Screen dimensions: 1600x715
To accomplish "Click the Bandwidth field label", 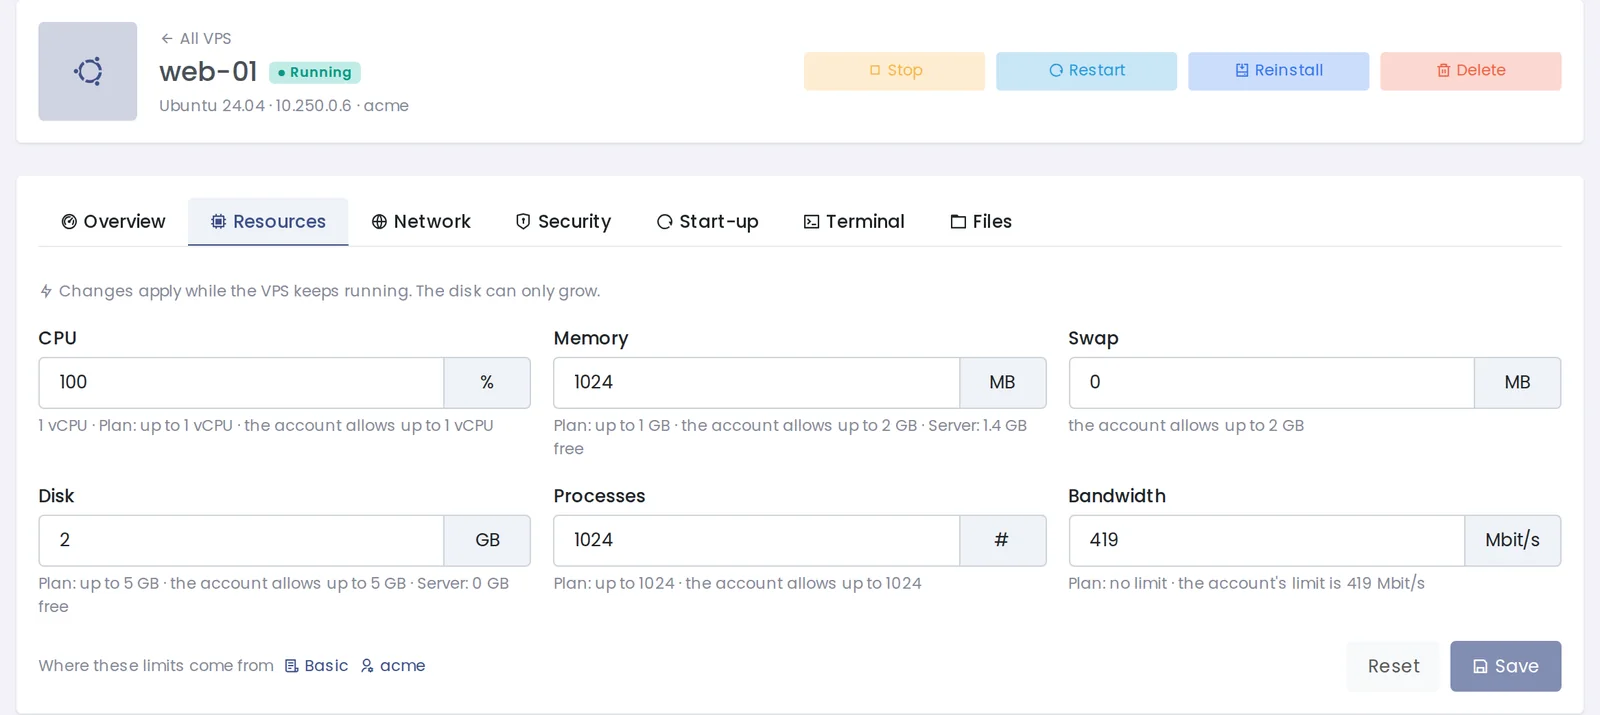I will pos(1117,496).
